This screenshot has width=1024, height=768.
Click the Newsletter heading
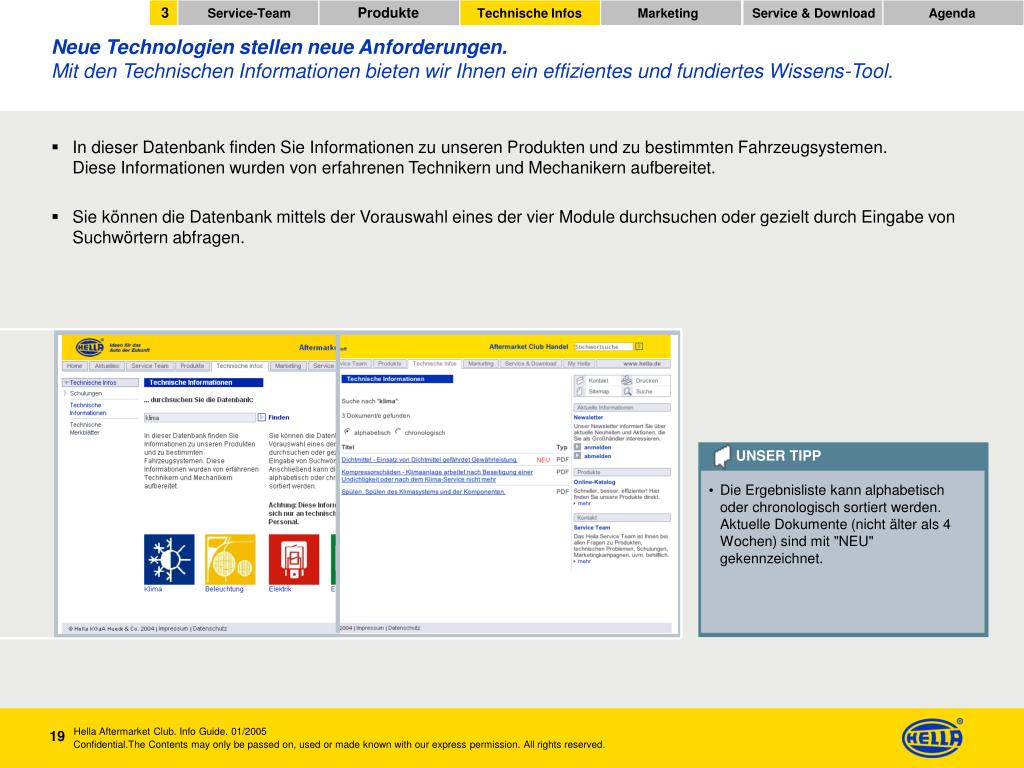point(588,417)
